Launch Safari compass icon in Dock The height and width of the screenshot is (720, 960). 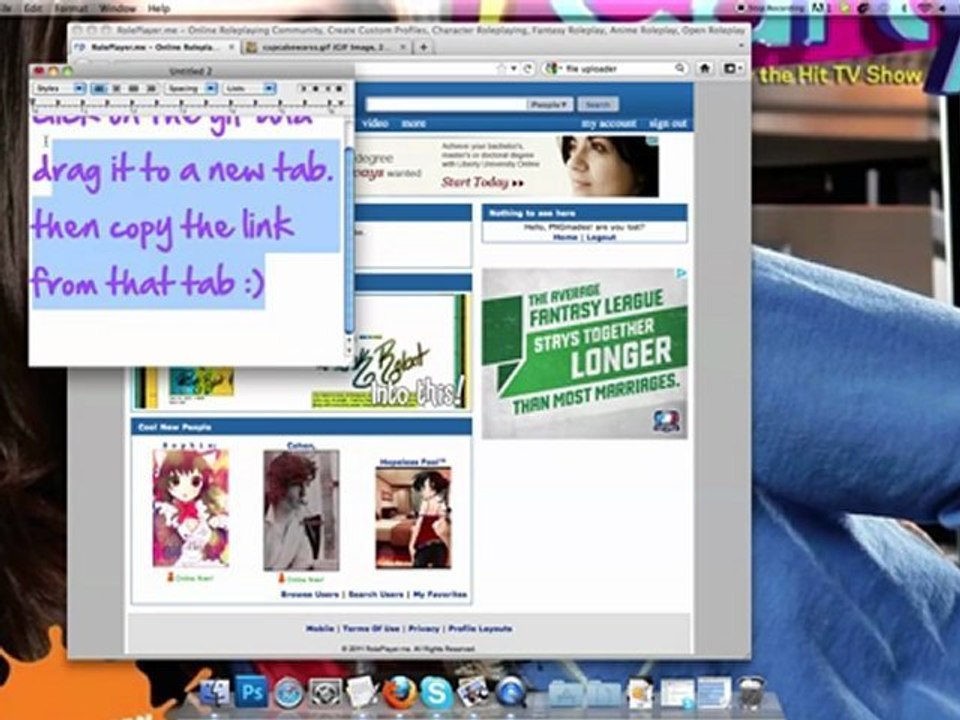click(x=288, y=694)
